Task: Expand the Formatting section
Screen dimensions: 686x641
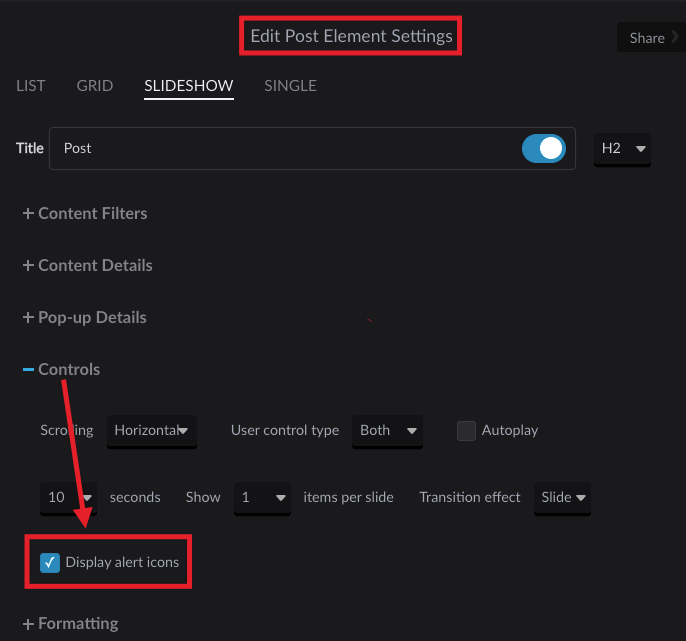Action: (x=70, y=623)
